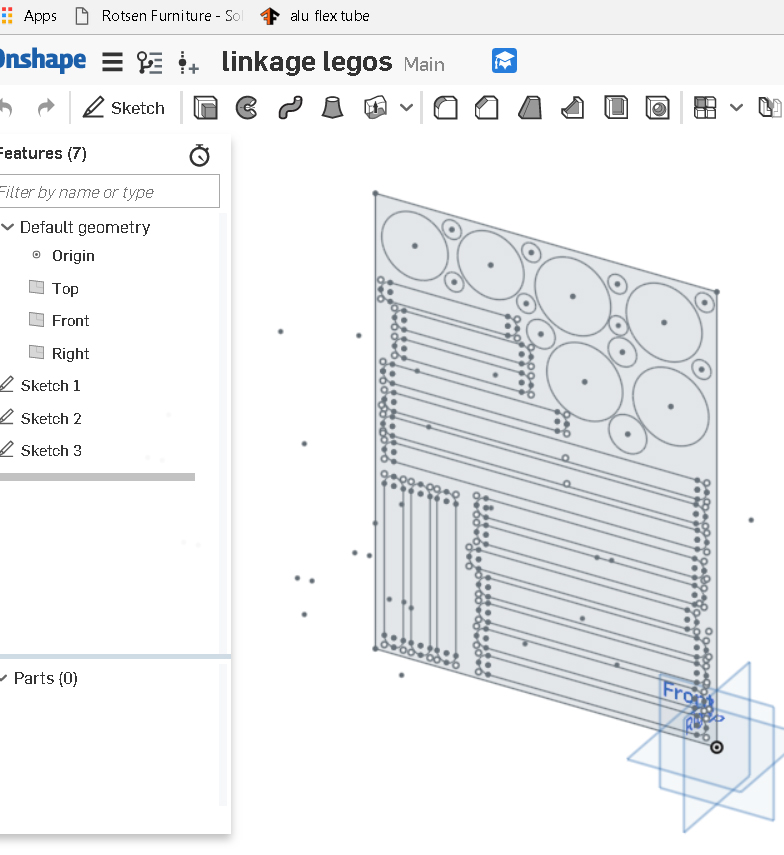Select the Thicken tool
This screenshot has height=855, width=784.
pyautogui.click(x=376, y=107)
